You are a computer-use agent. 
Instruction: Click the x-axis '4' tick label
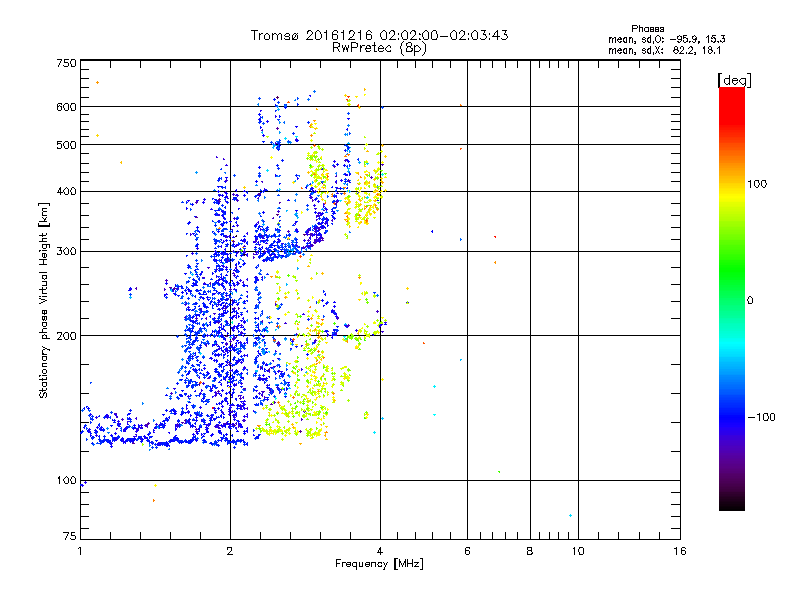coord(380,551)
